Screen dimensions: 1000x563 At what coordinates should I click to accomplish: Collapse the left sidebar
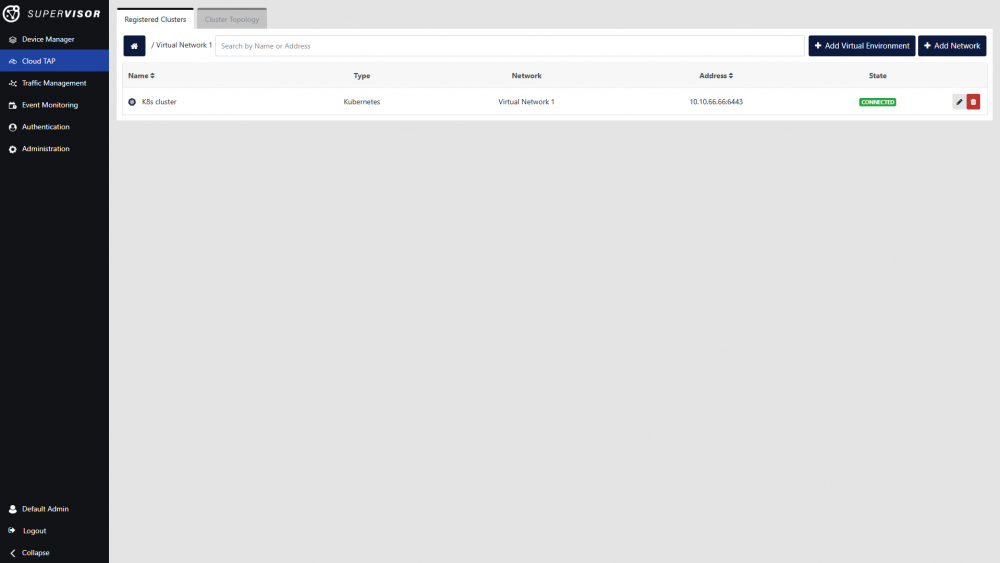click(35, 552)
